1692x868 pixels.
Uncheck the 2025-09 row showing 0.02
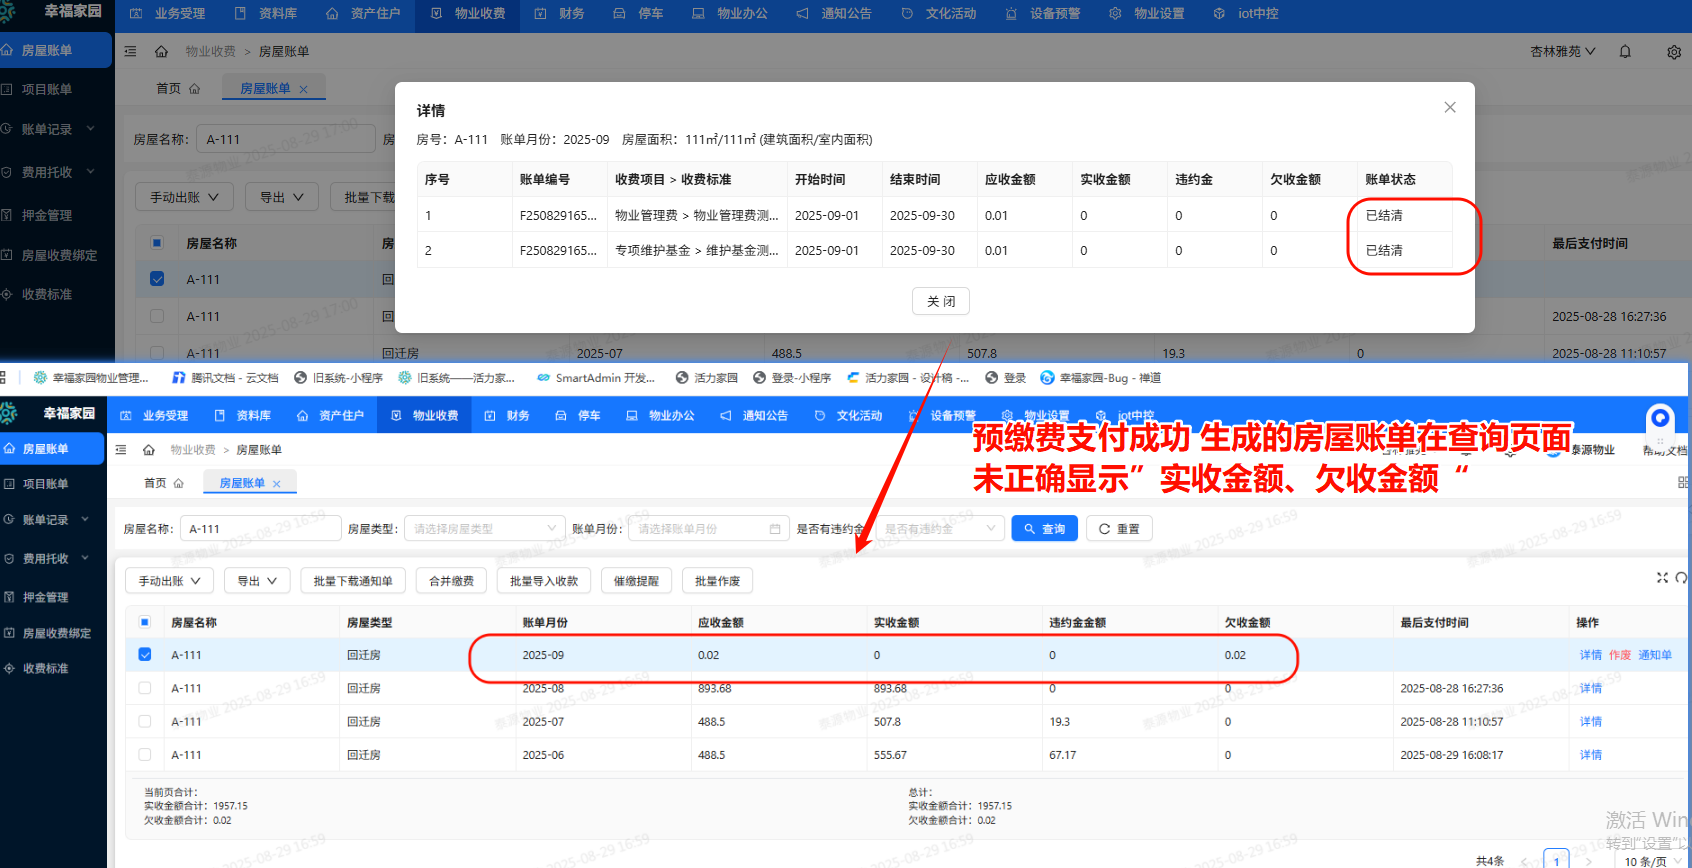pyautogui.click(x=145, y=655)
